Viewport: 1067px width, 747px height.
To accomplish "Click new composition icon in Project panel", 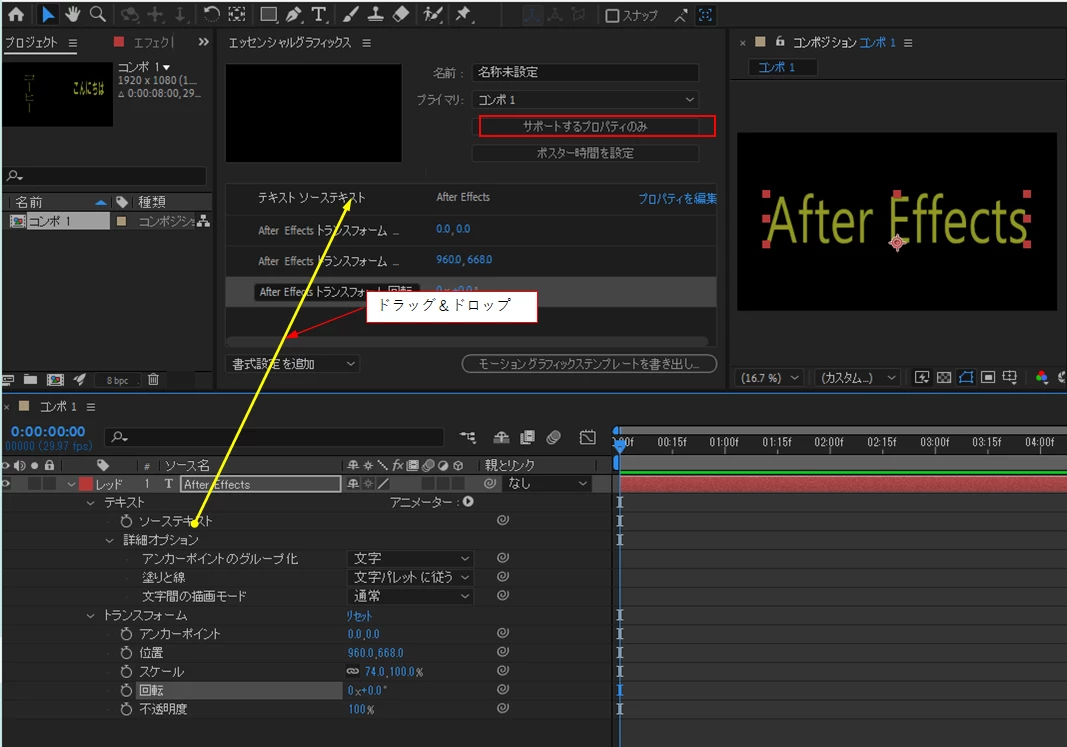I will (55, 380).
